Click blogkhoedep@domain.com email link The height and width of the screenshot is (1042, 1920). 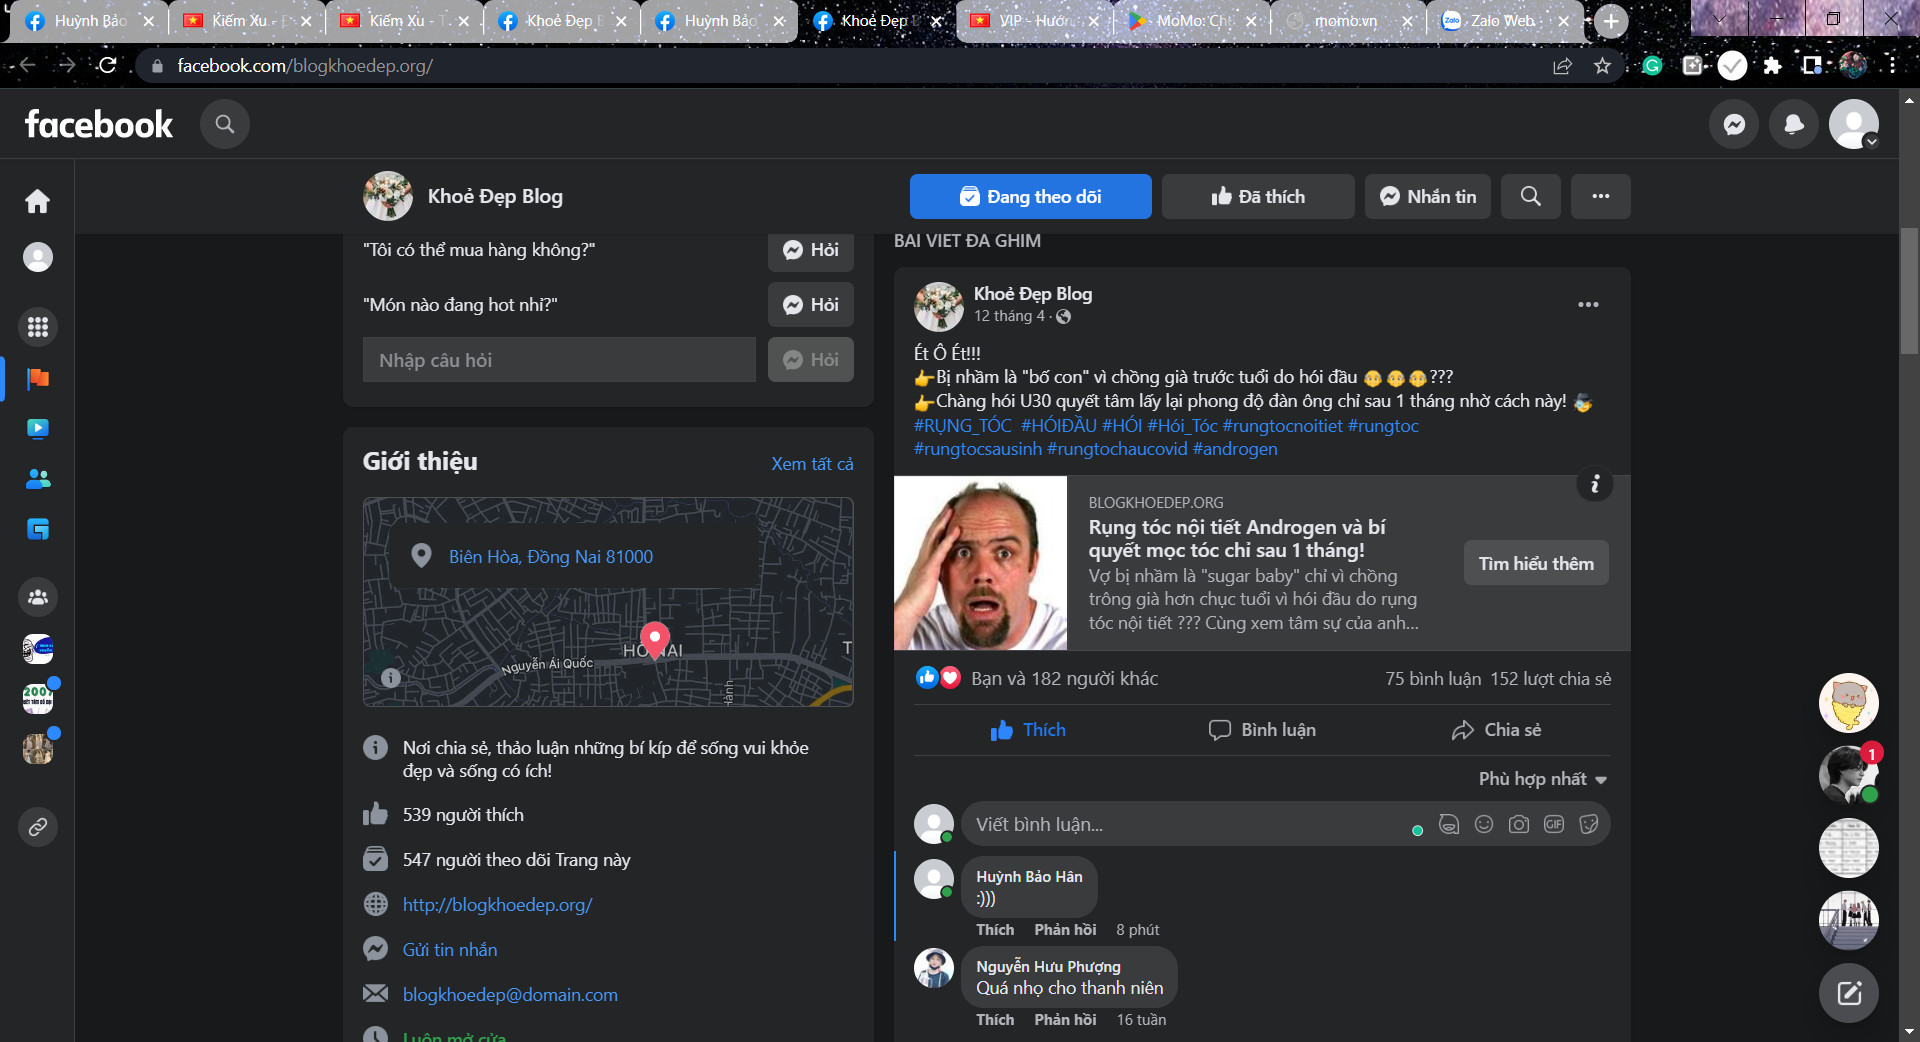pyautogui.click(x=510, y=995)
